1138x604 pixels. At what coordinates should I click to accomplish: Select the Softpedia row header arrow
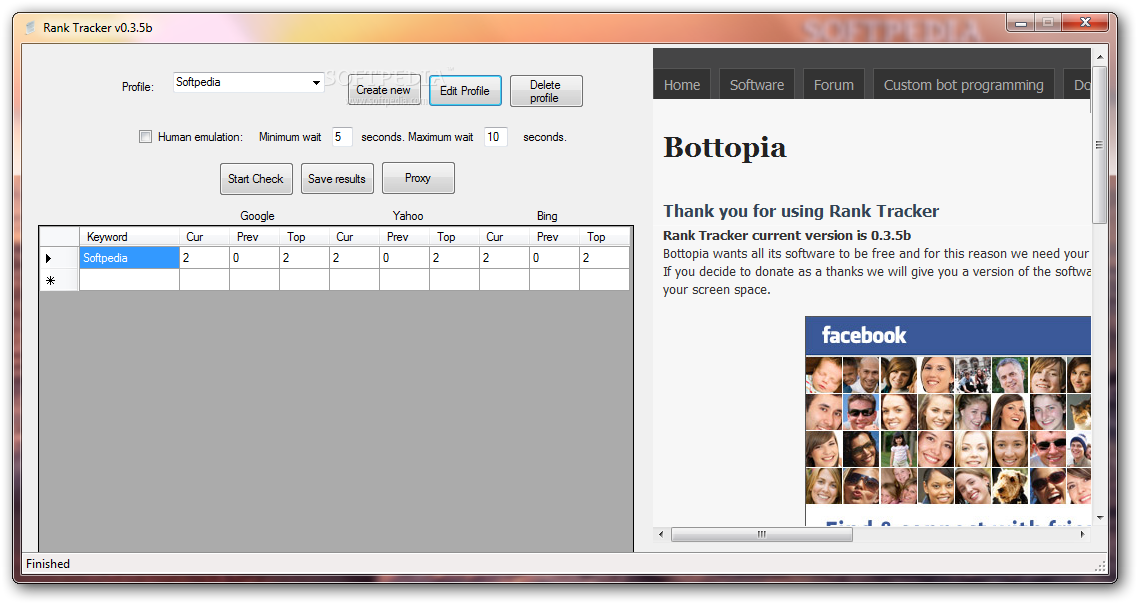click(x=59, y=258)
